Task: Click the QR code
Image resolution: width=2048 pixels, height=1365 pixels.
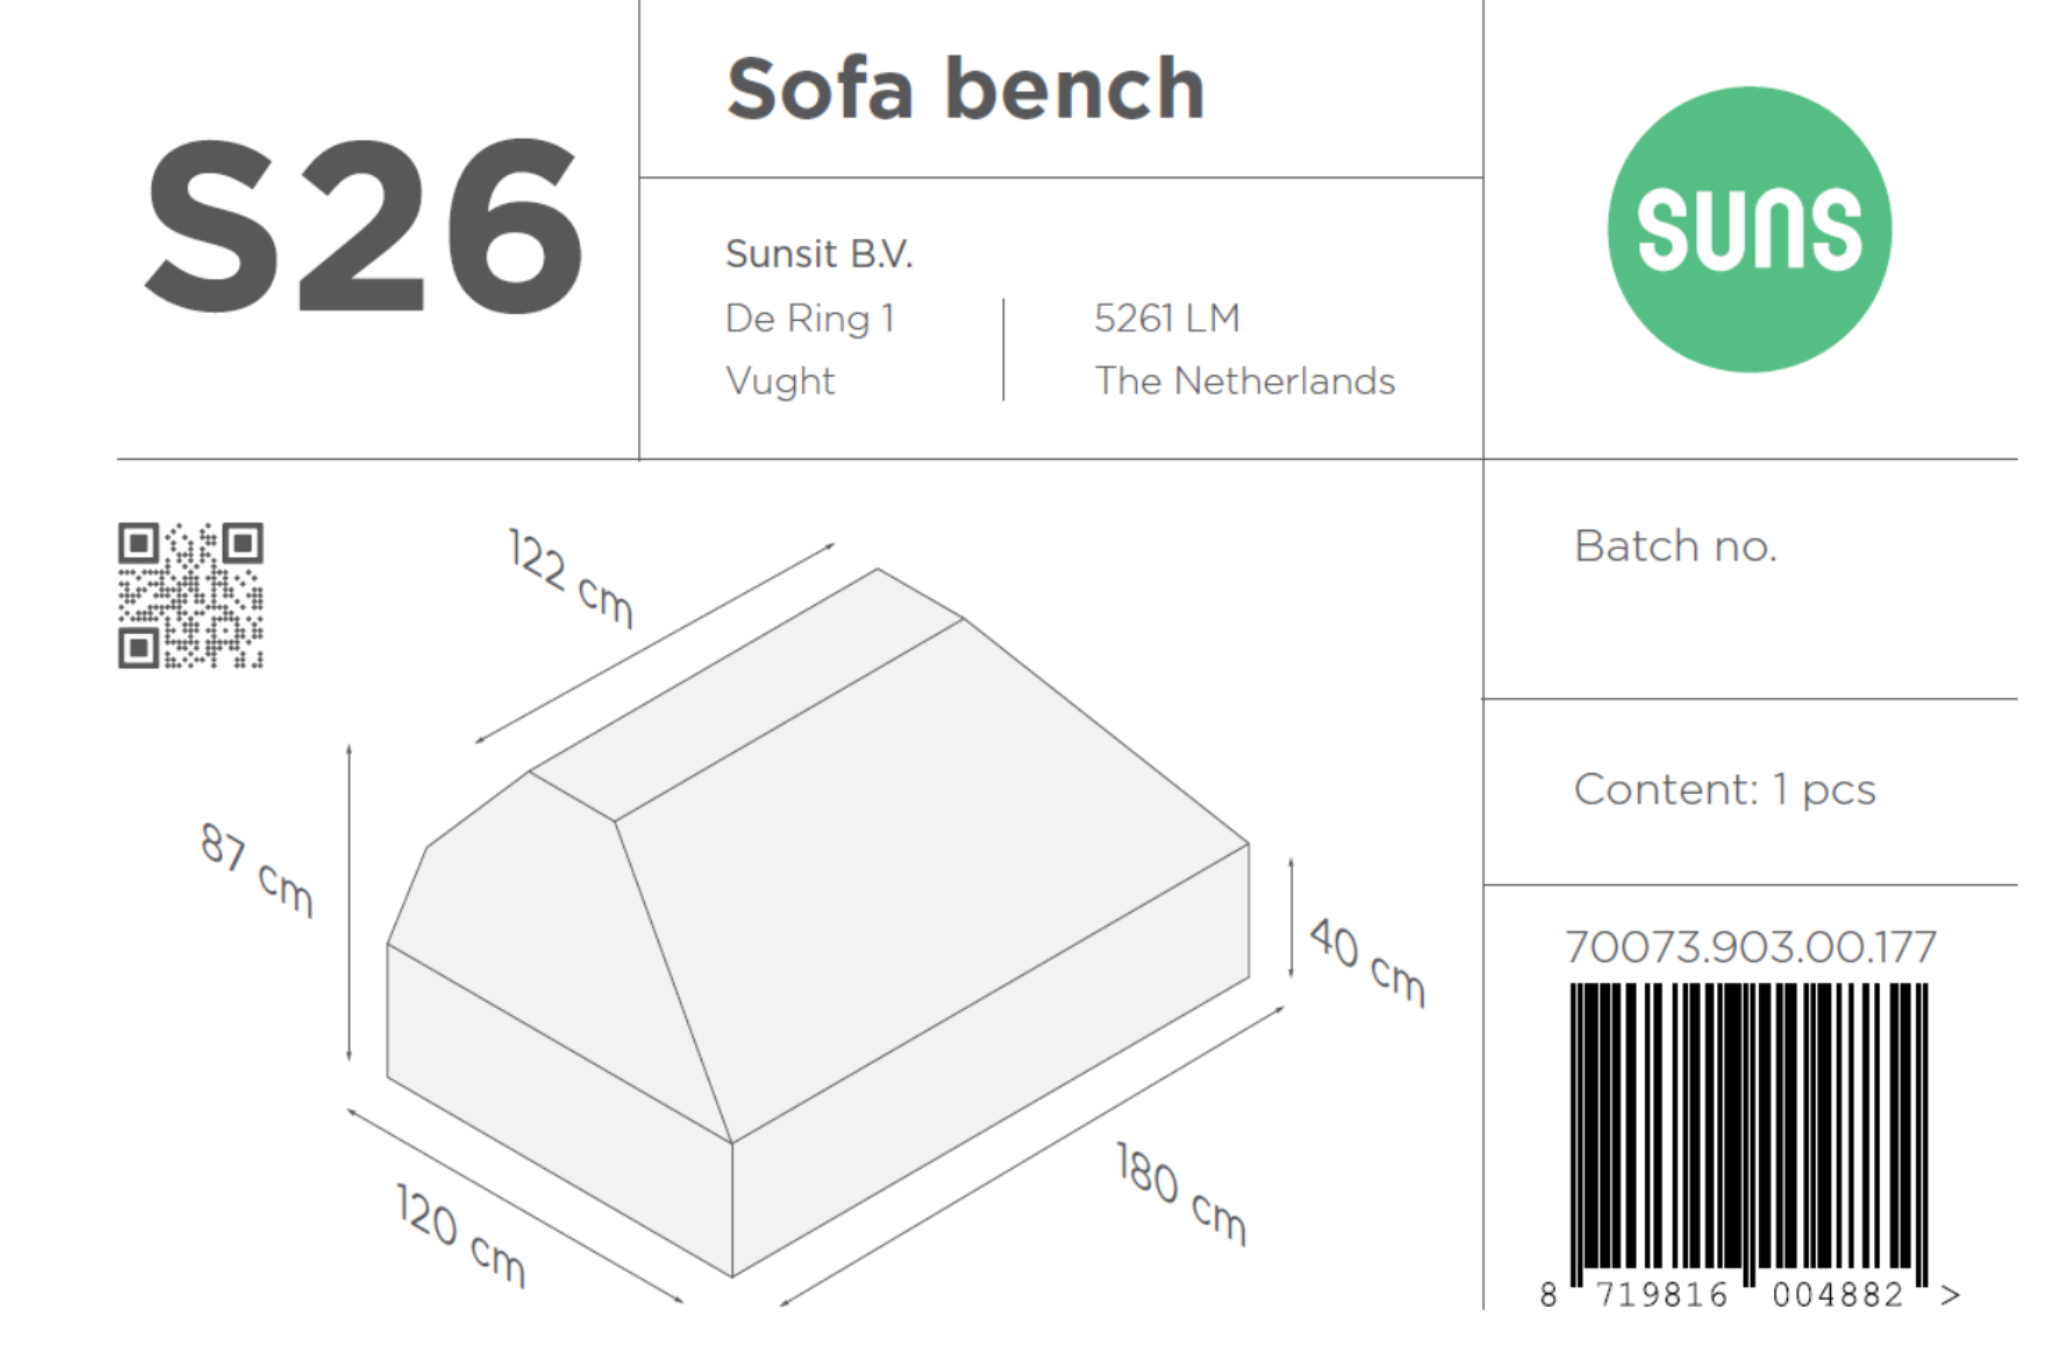Action: [190, 595]
